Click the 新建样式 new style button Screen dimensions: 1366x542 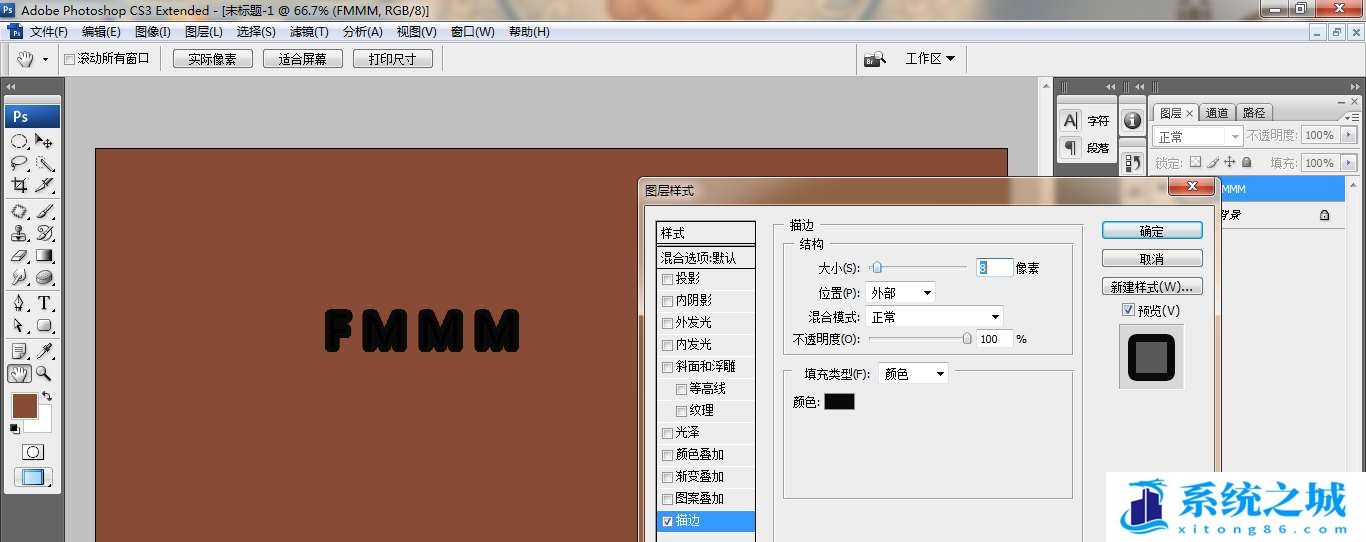[1151, 287]
